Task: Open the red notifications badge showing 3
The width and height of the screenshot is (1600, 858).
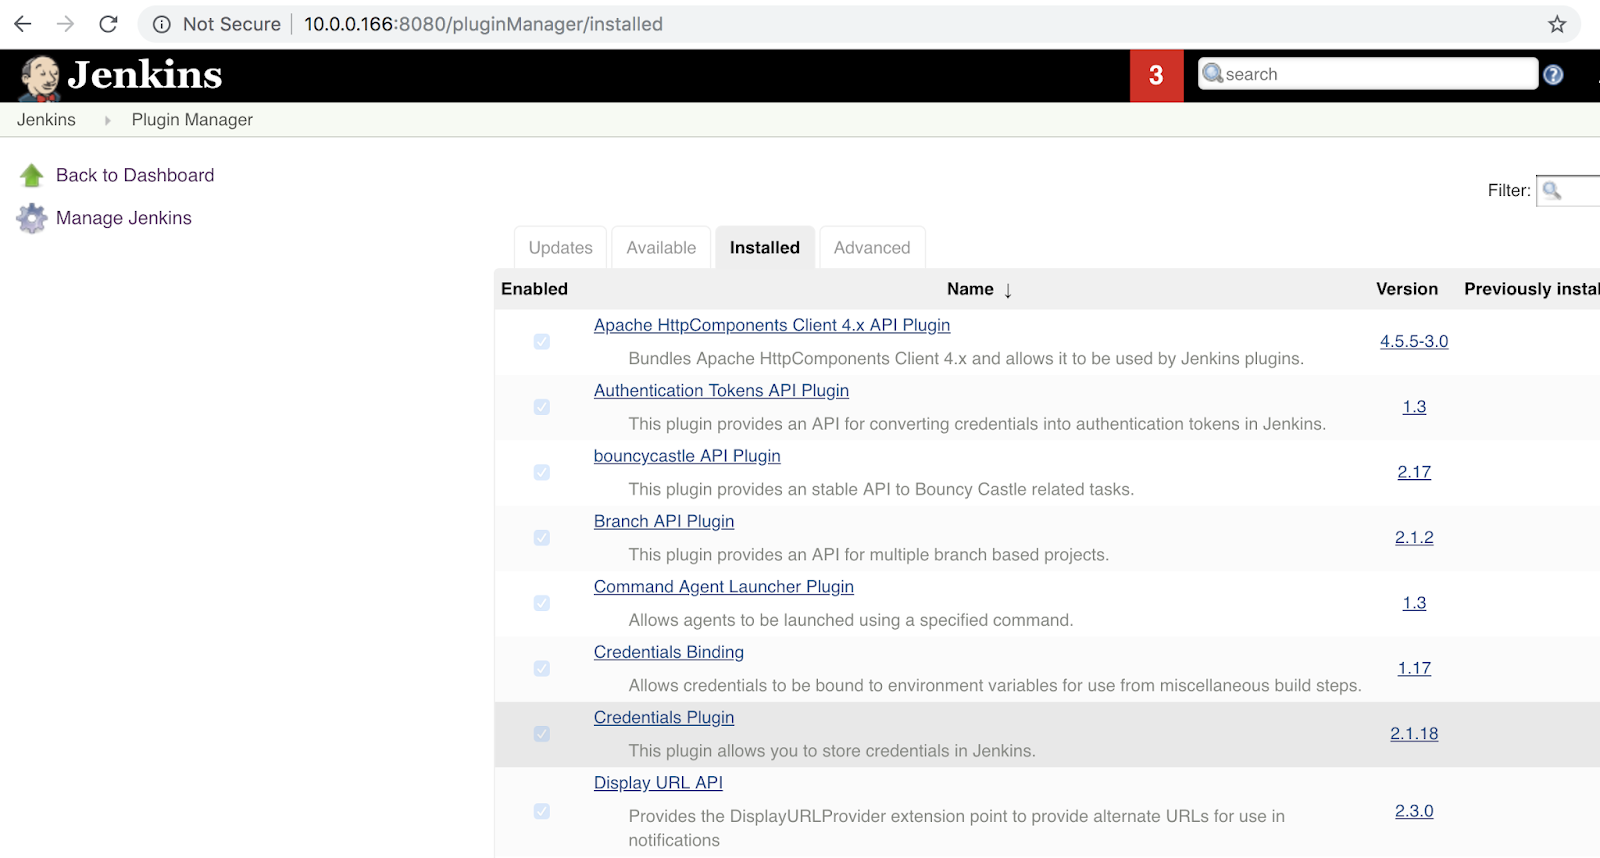Action: coord(1156,75)
